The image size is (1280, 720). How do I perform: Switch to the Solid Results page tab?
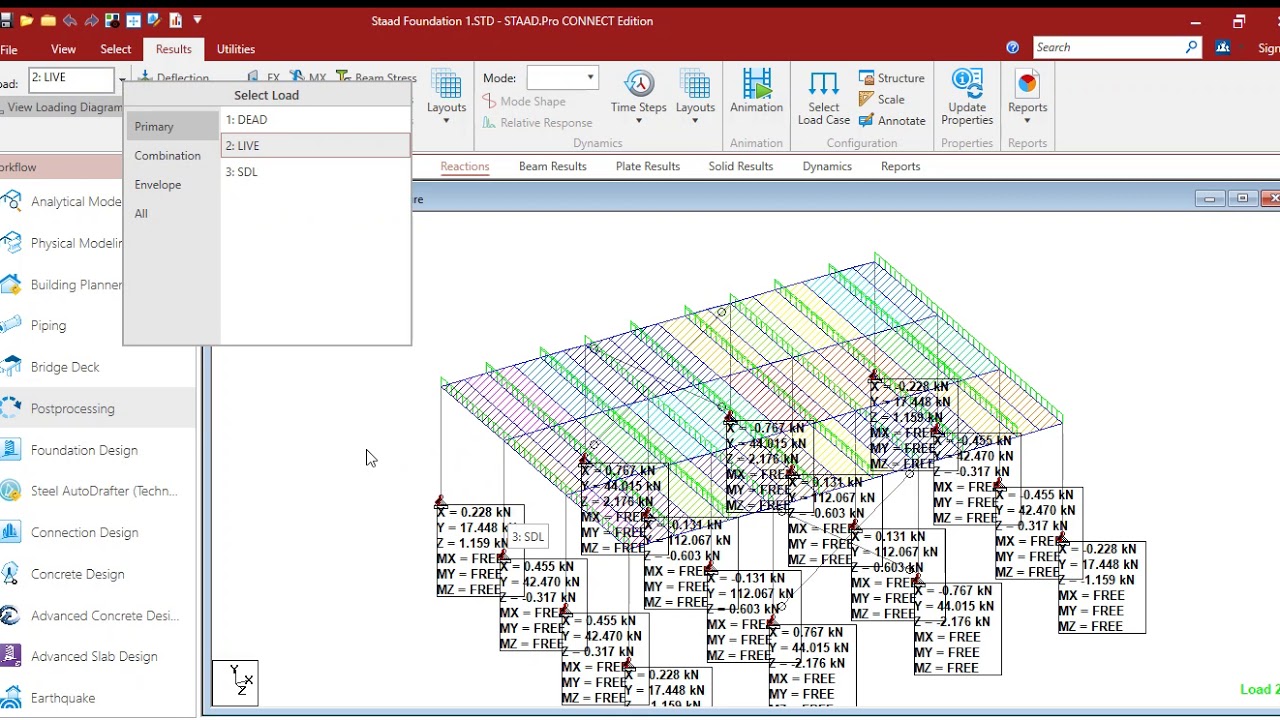740,166
